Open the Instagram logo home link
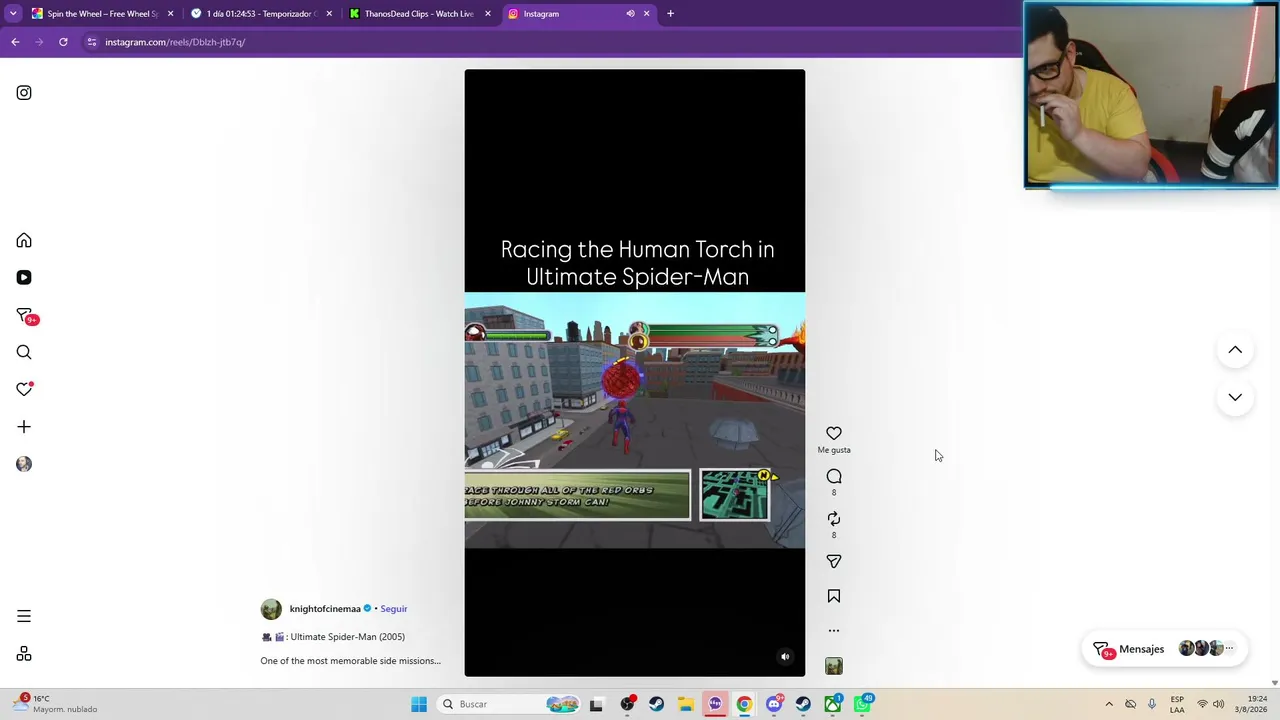 click(x=24, y=93)
